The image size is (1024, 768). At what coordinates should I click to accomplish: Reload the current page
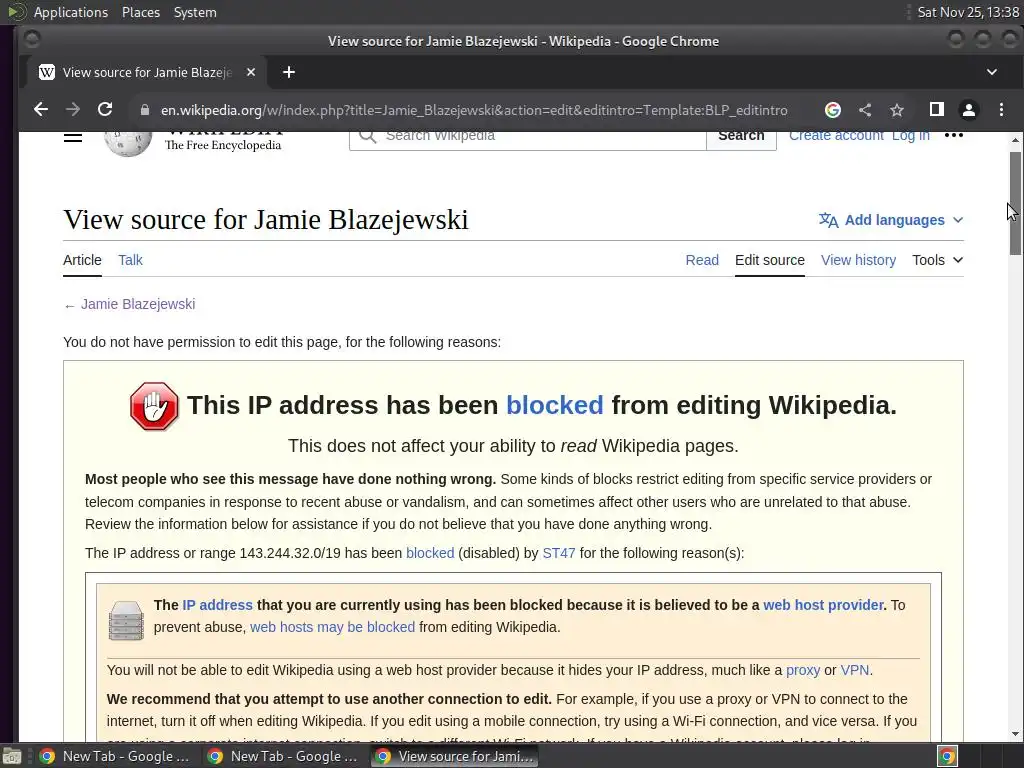pos(105,110)
